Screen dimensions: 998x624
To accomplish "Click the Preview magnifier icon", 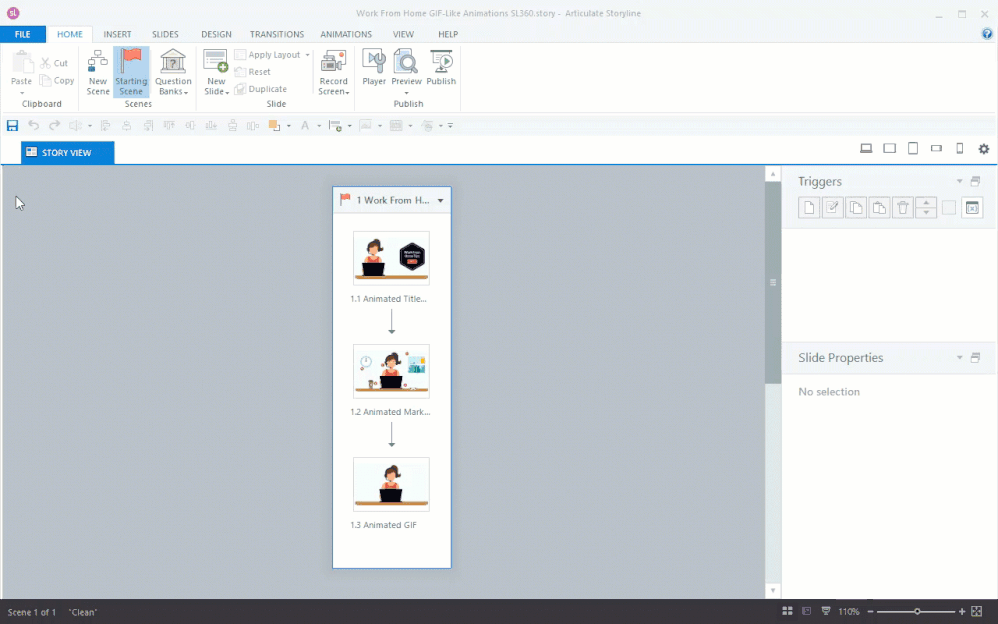I will (x=406, y=62).
